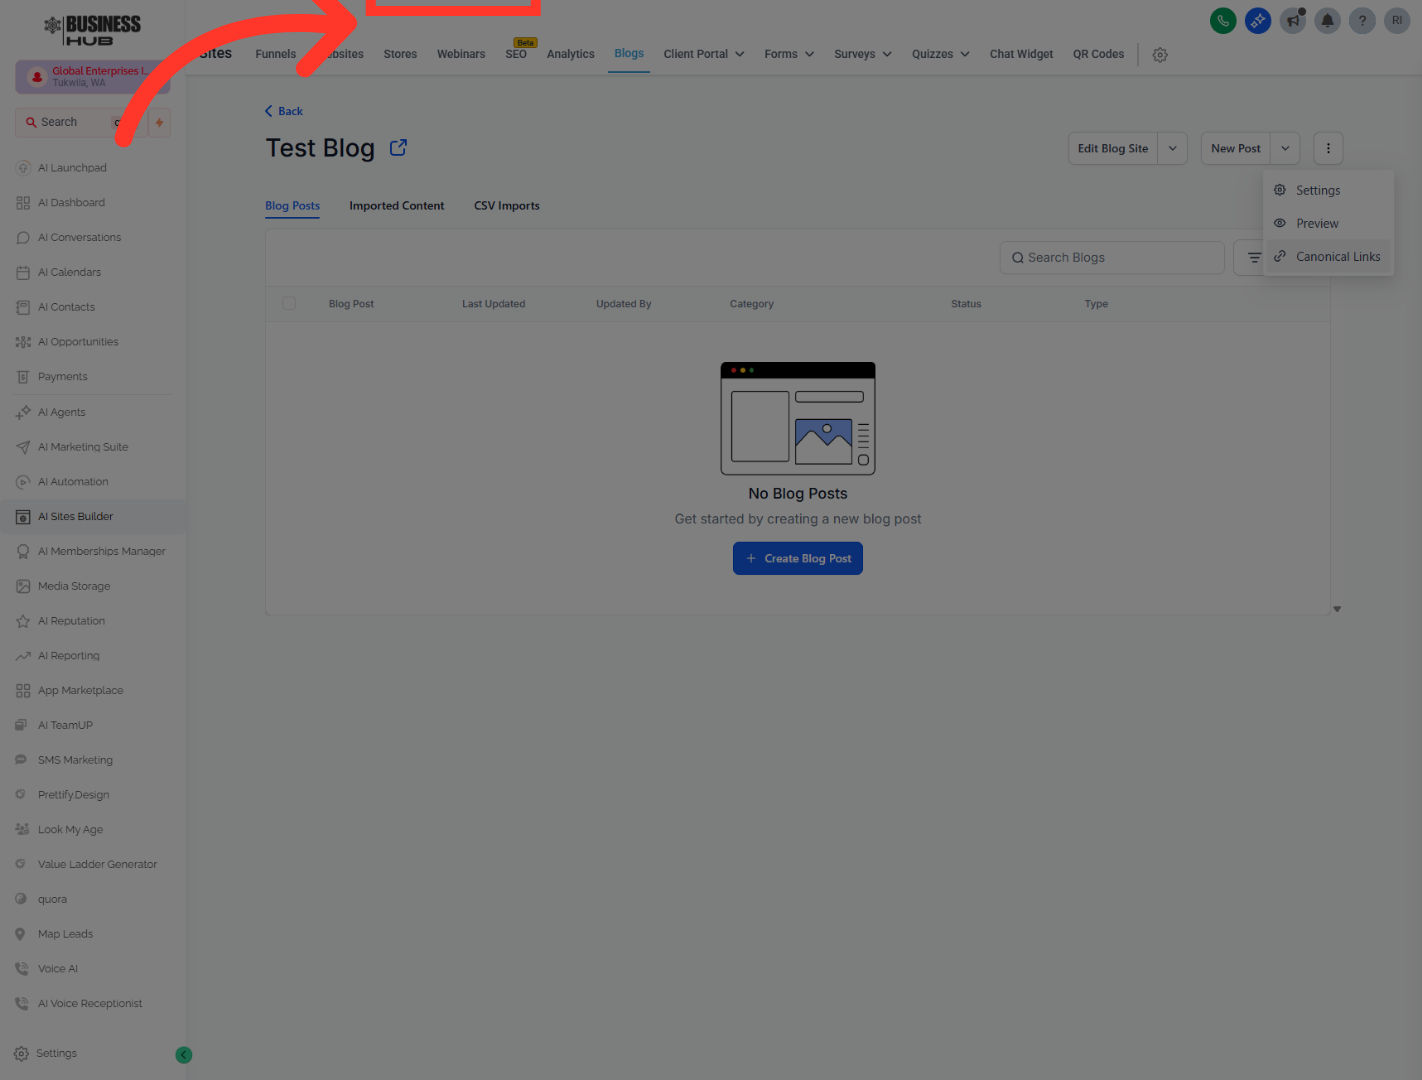Screen dimensions: 1422x1080
Task: Select Canonical Links from the options menu
Action: pos(1329,257)
